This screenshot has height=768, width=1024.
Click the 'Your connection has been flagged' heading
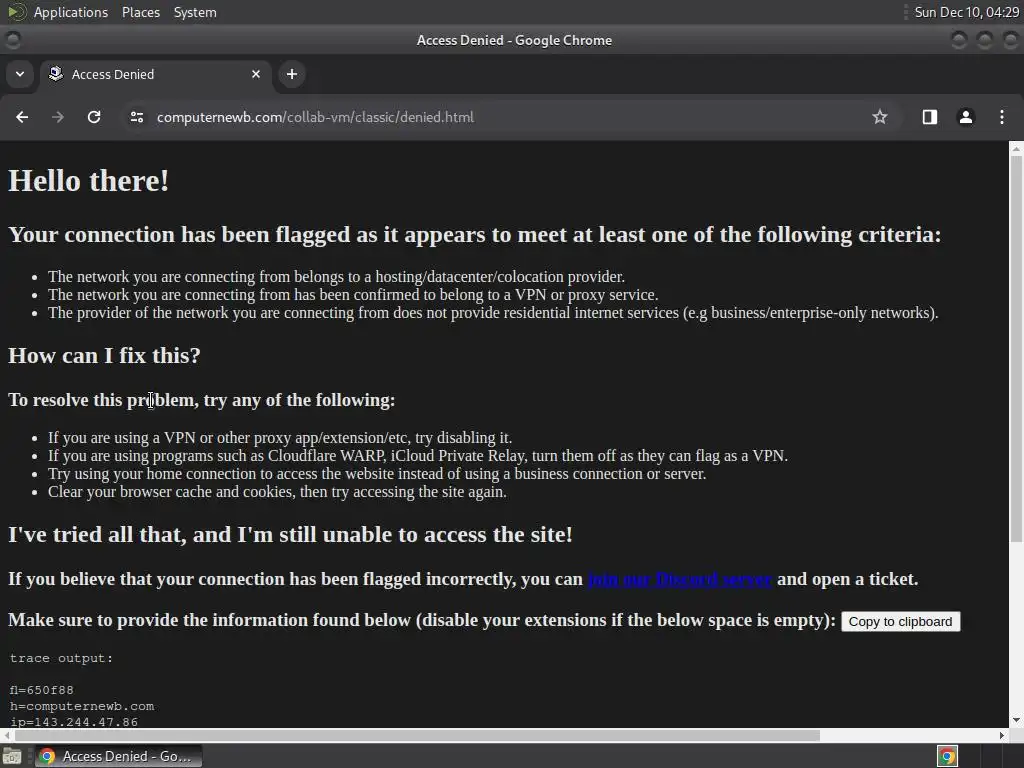point(475,234)
